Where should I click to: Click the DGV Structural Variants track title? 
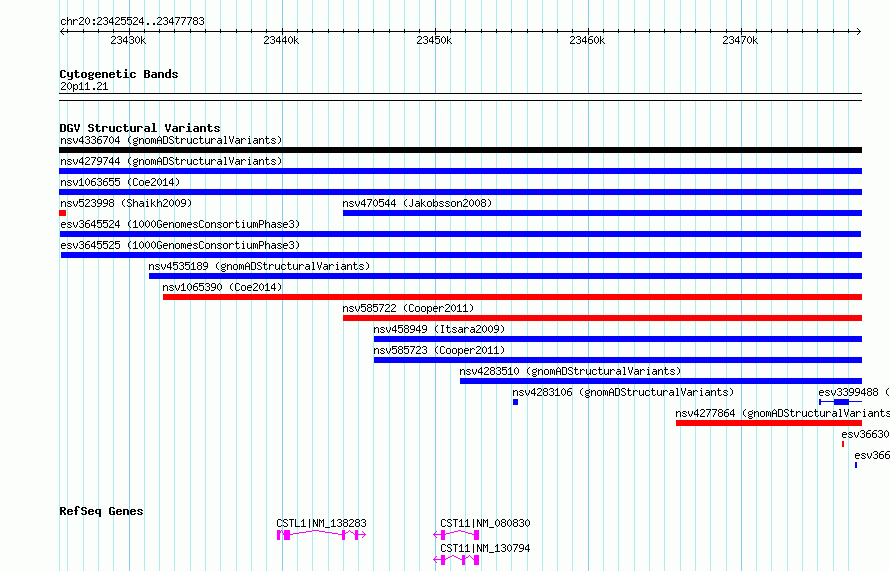[x=140, y=128]
